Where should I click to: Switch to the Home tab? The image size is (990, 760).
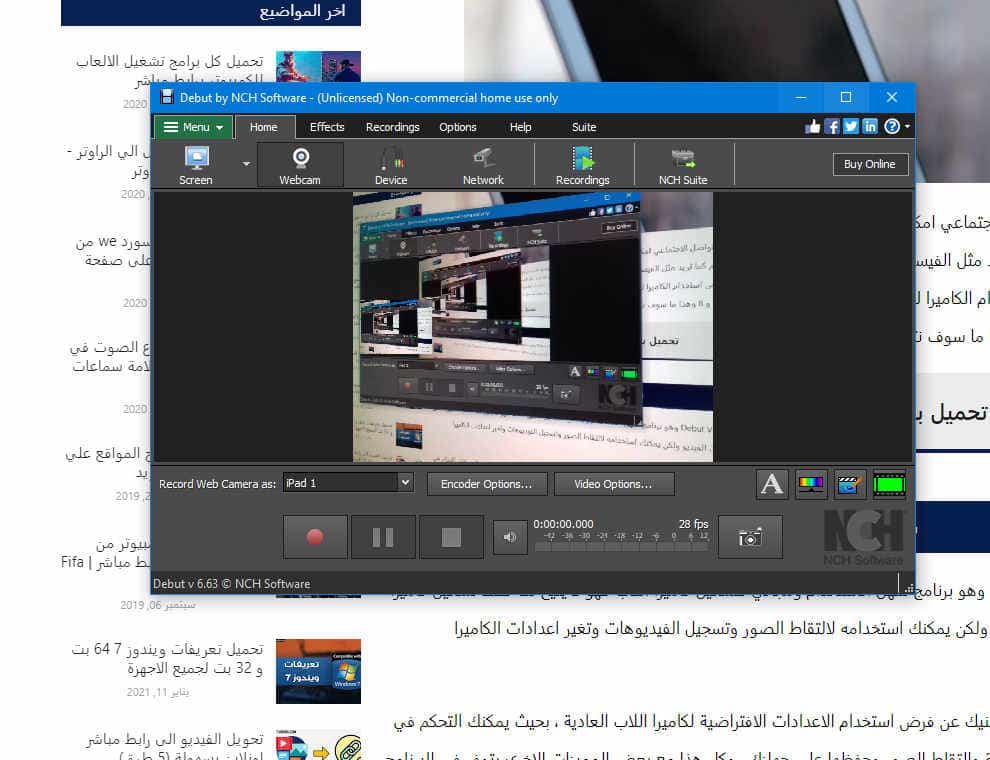tap(264, 127)
